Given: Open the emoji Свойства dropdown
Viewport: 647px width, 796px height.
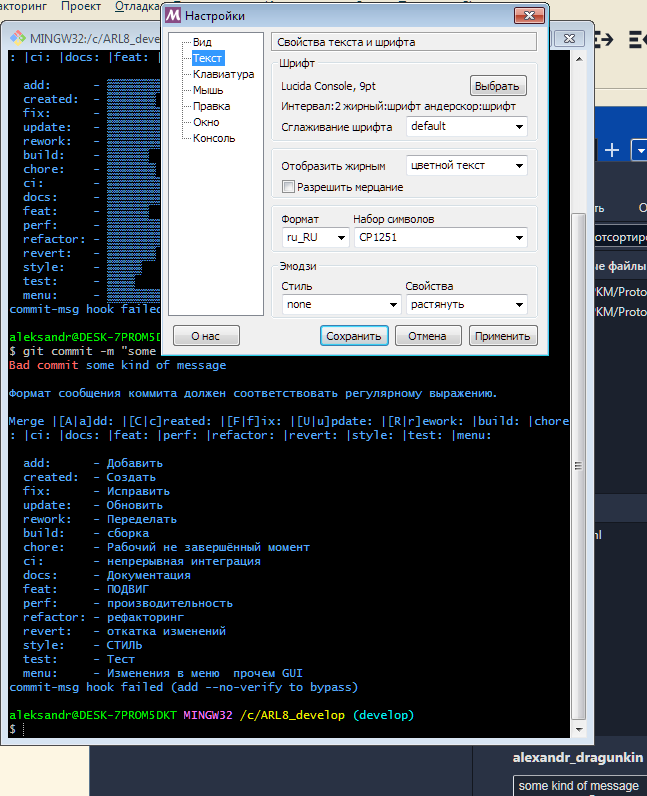Looking at the screenshot, I should tap(466, 305).
